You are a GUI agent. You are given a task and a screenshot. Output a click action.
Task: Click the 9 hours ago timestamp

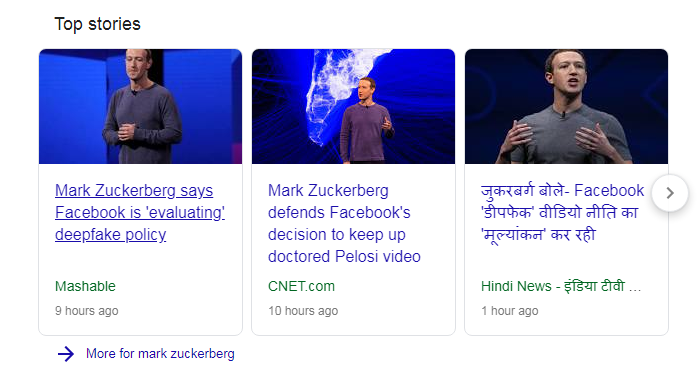click(x=87, y=311)
